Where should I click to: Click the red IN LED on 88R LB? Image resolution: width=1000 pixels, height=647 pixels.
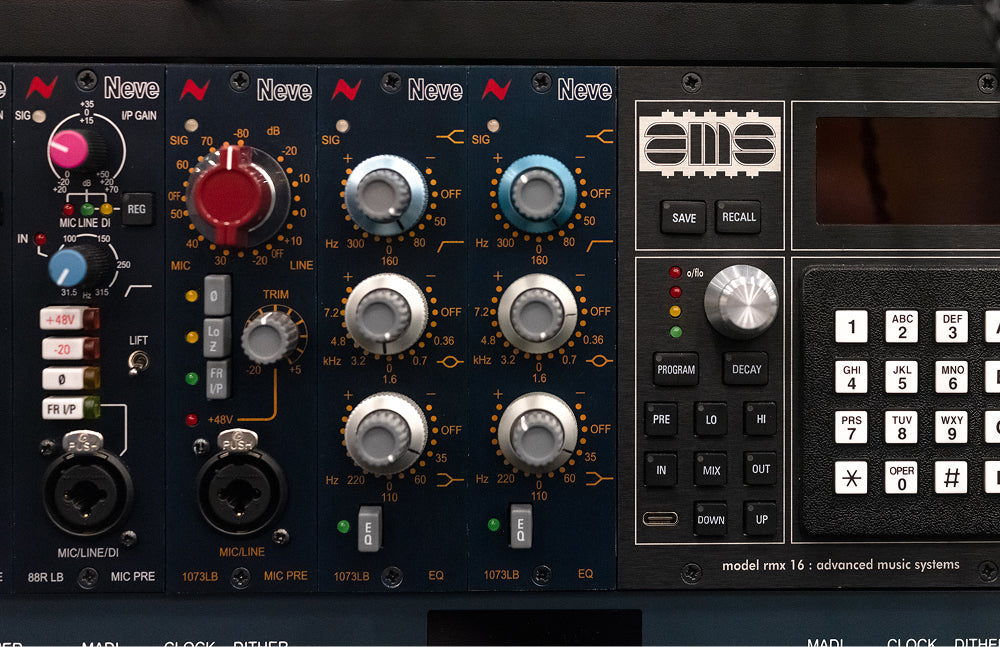41,239
